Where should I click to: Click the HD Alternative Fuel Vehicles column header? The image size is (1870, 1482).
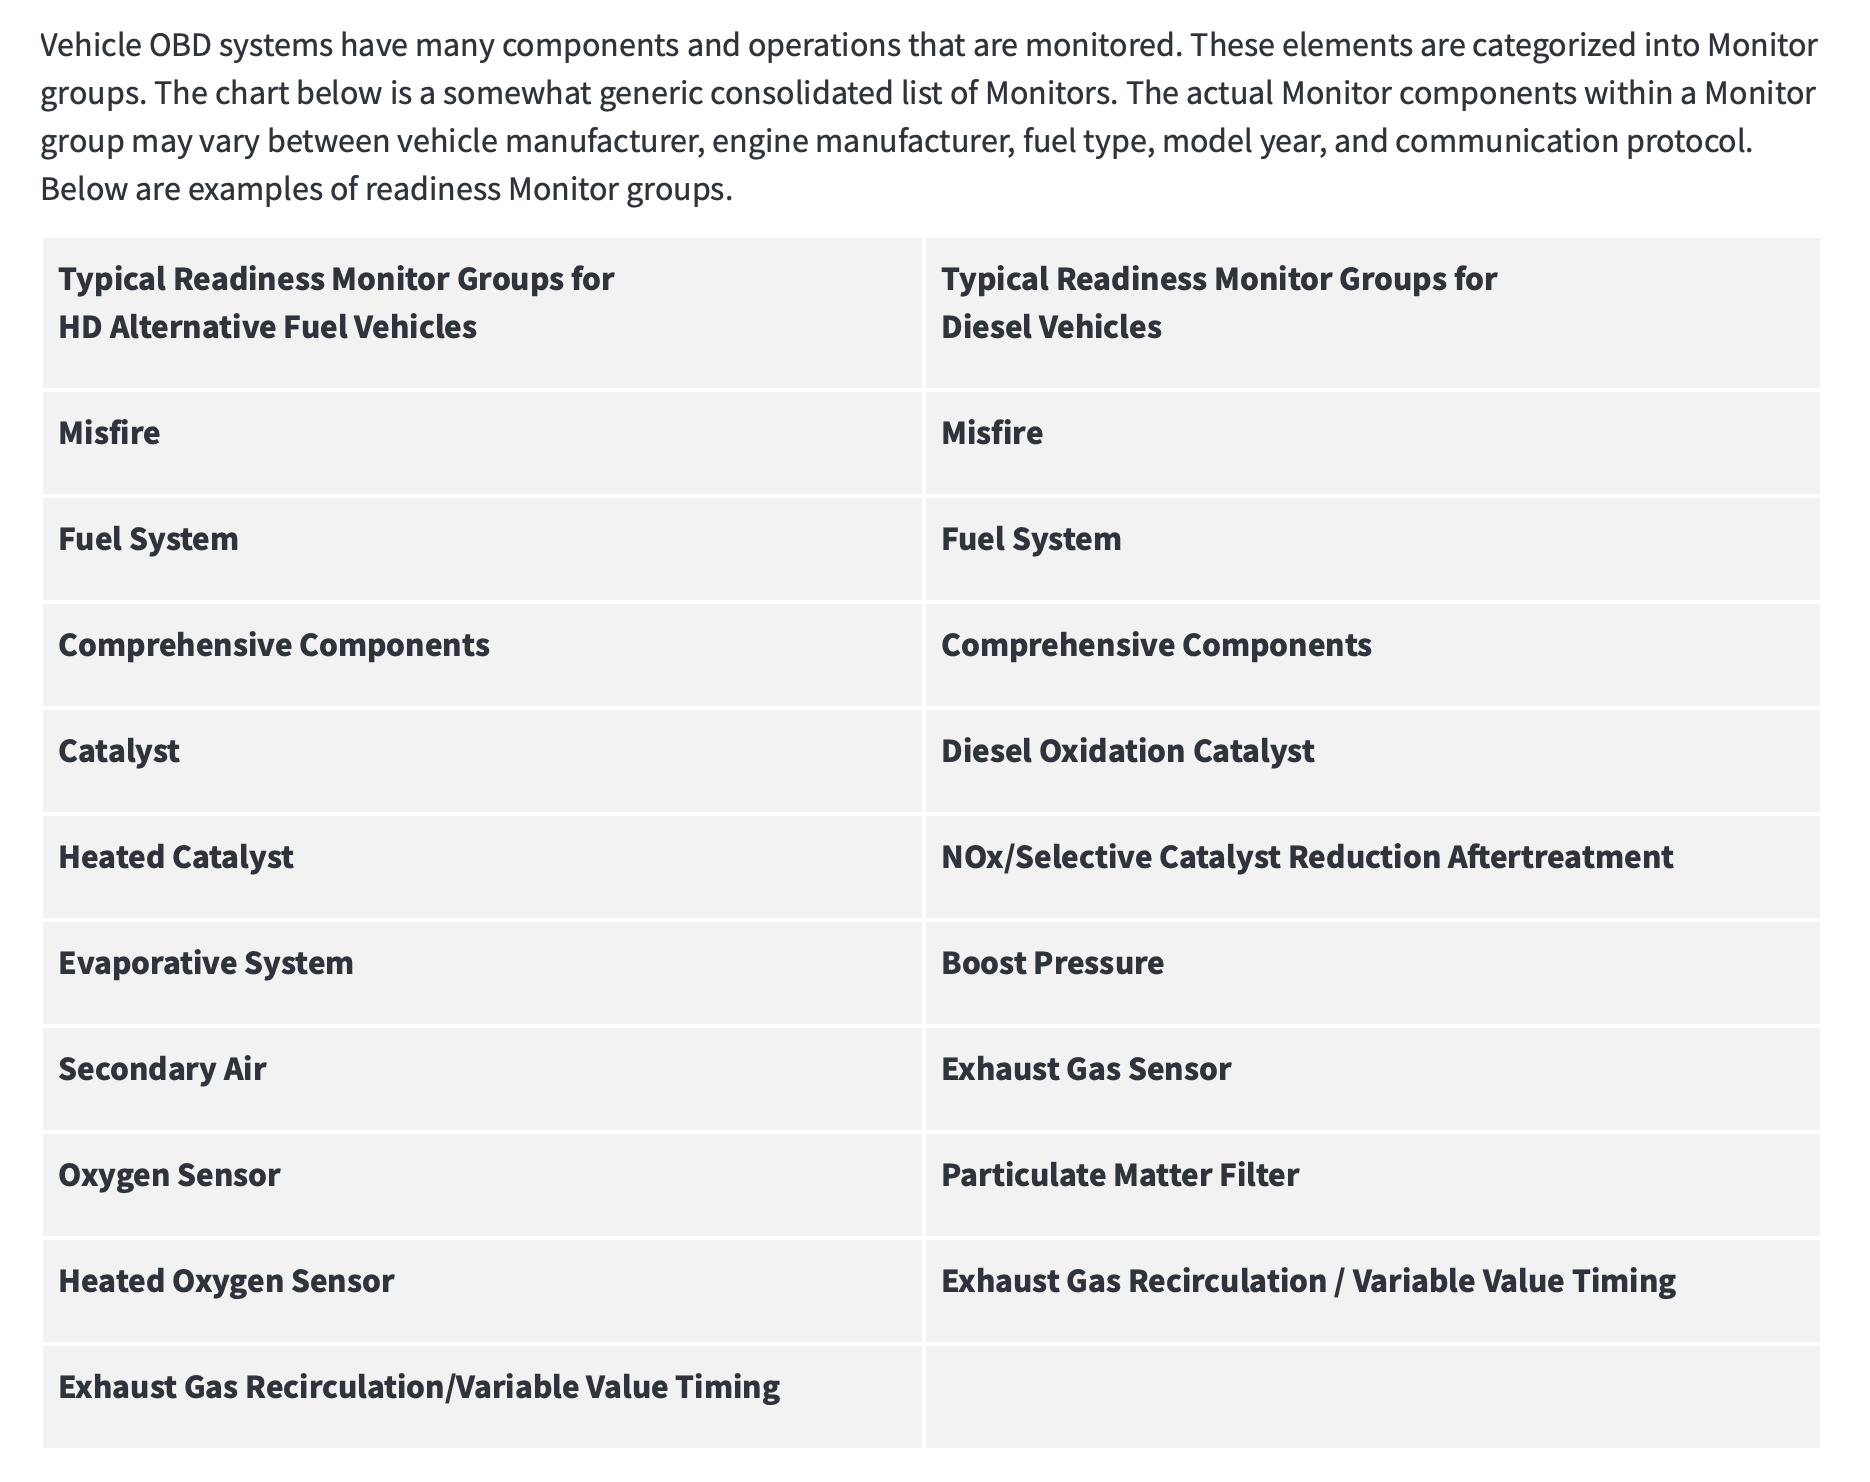(336, 303)
